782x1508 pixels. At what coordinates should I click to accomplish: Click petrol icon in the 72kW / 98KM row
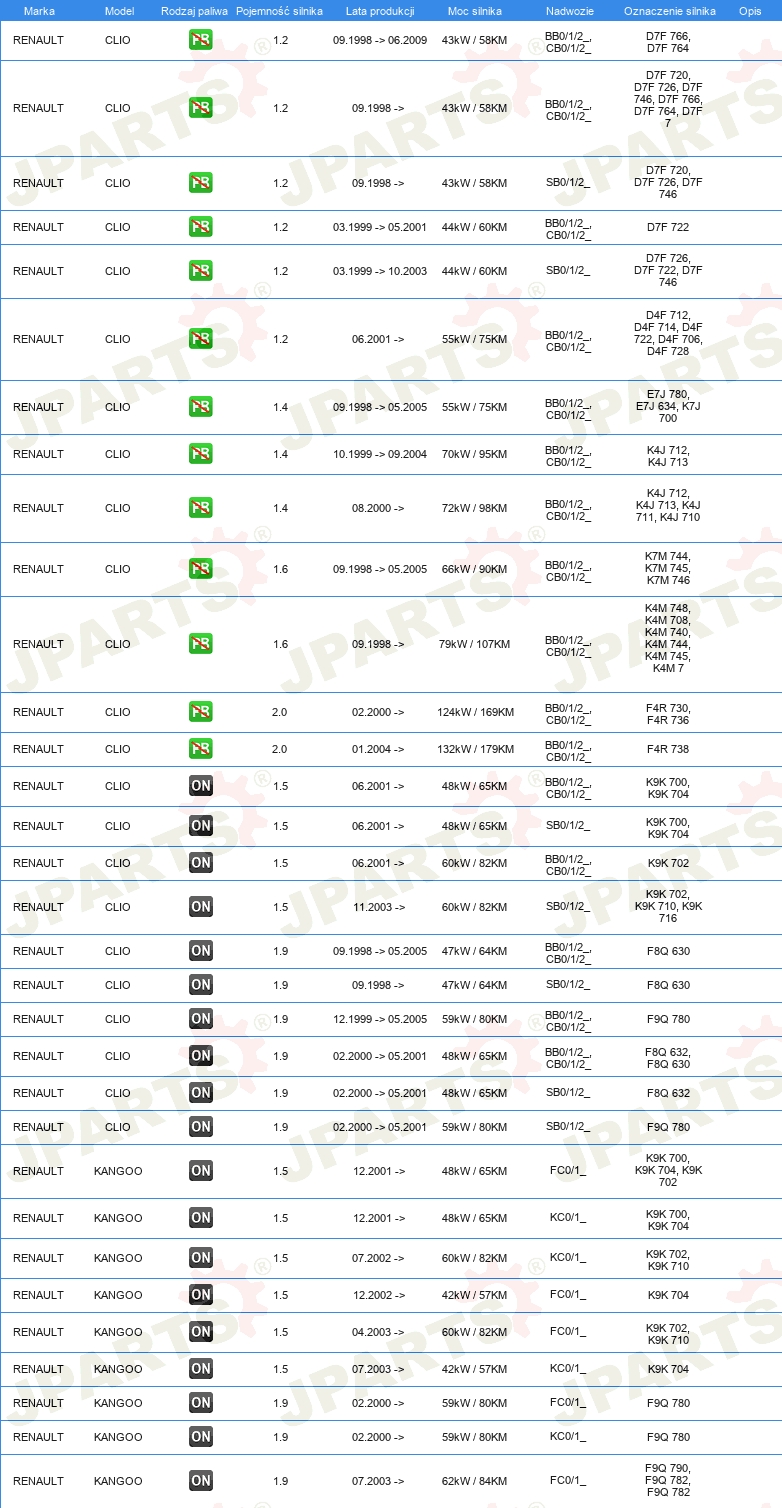click(x=201, y=508)
